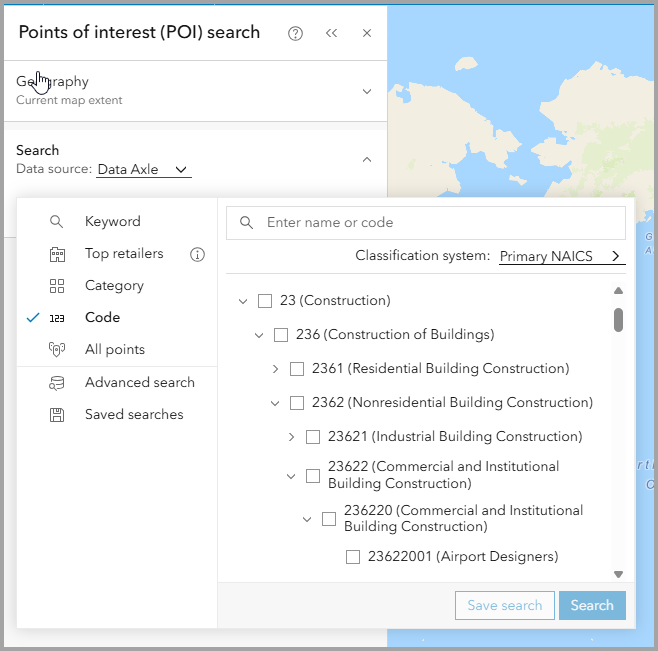Viewport: 658px width, 651px height.
Task: Click the Top retailers info icon
Action: coord(198,254)
